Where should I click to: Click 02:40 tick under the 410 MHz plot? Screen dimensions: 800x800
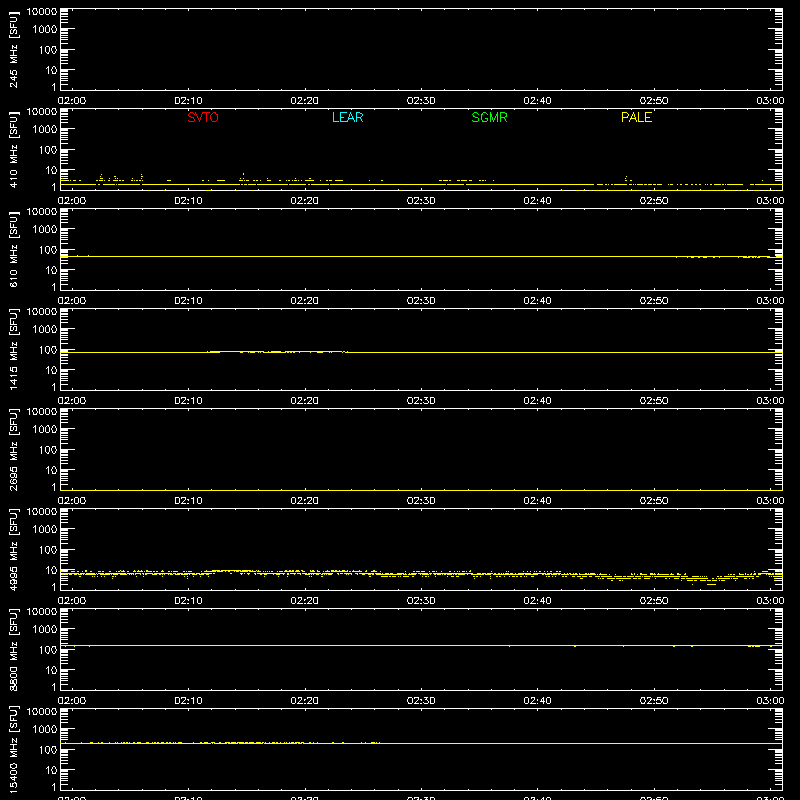[537, 201]
